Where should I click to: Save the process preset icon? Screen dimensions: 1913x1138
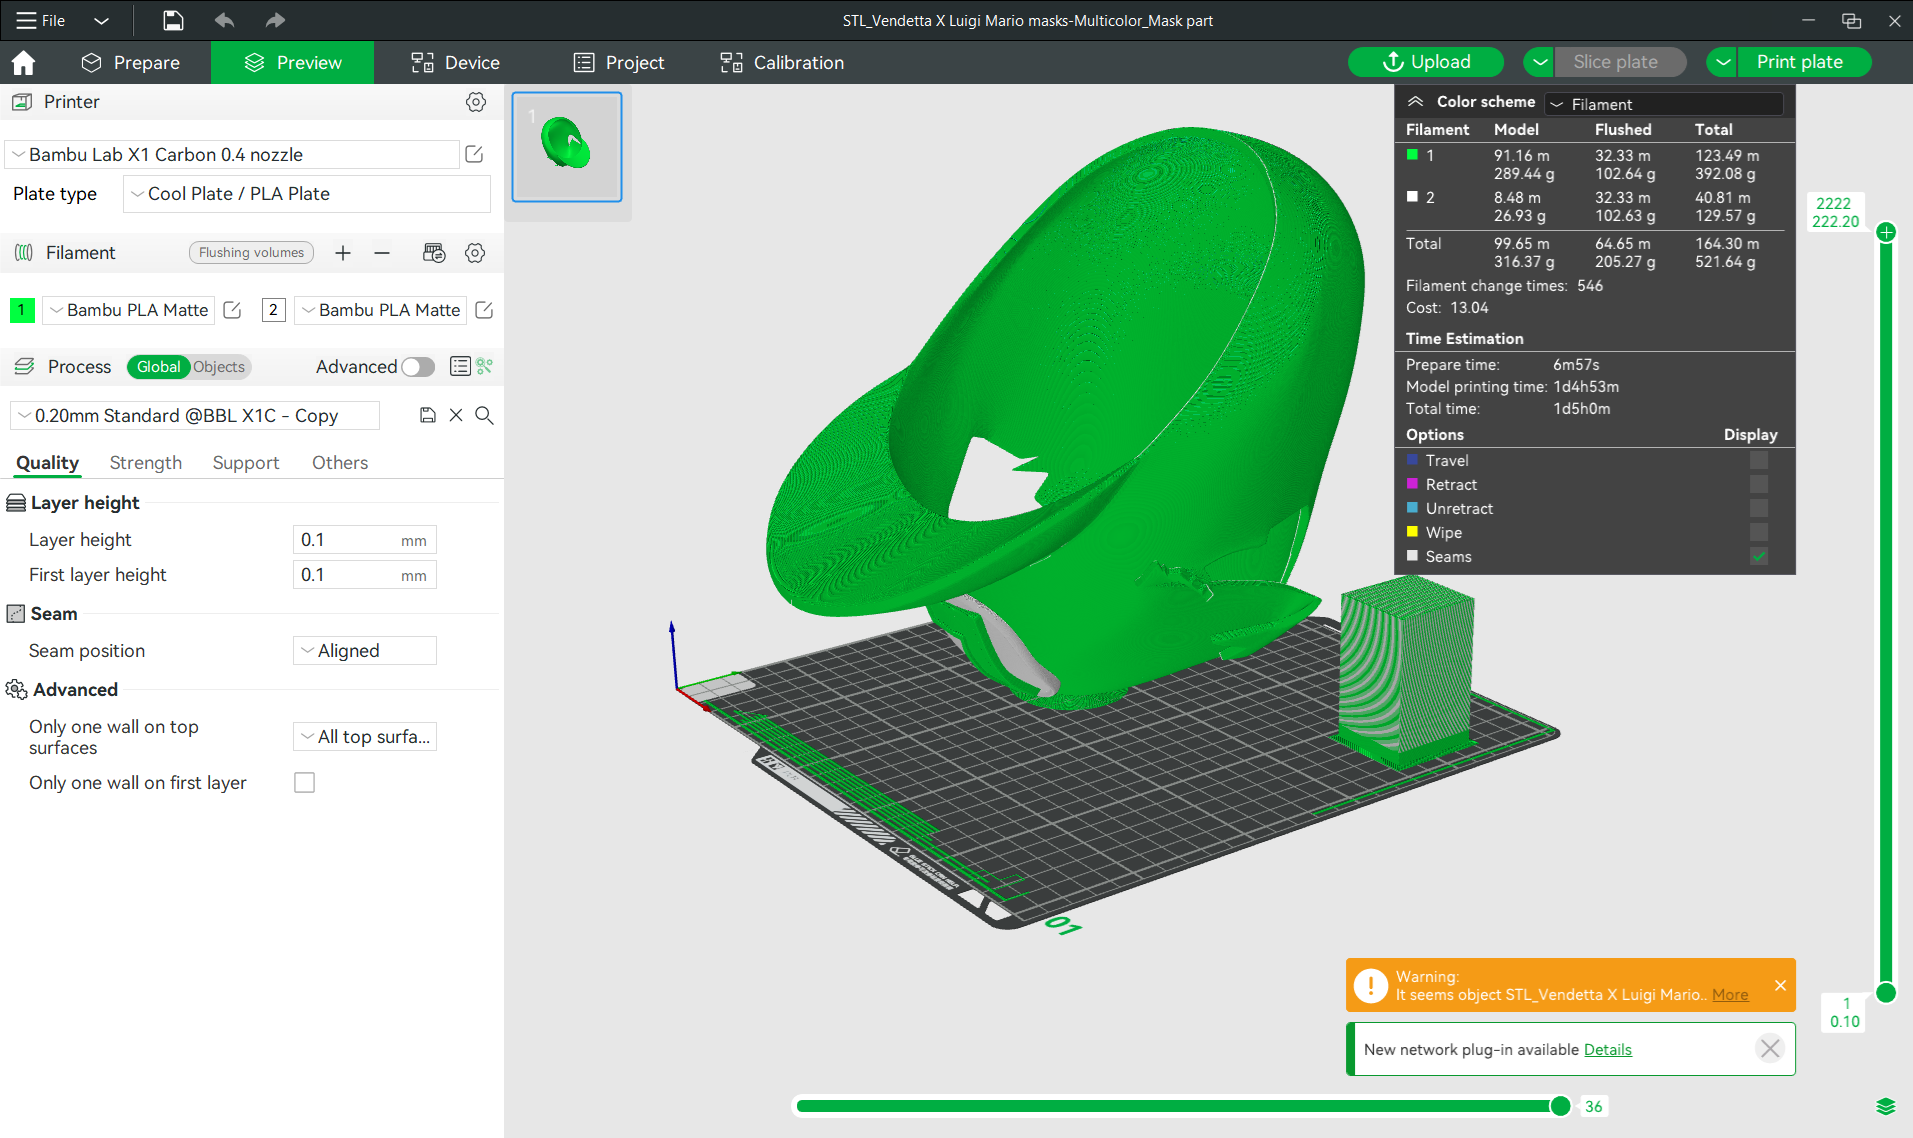click(x=428, y=415)
